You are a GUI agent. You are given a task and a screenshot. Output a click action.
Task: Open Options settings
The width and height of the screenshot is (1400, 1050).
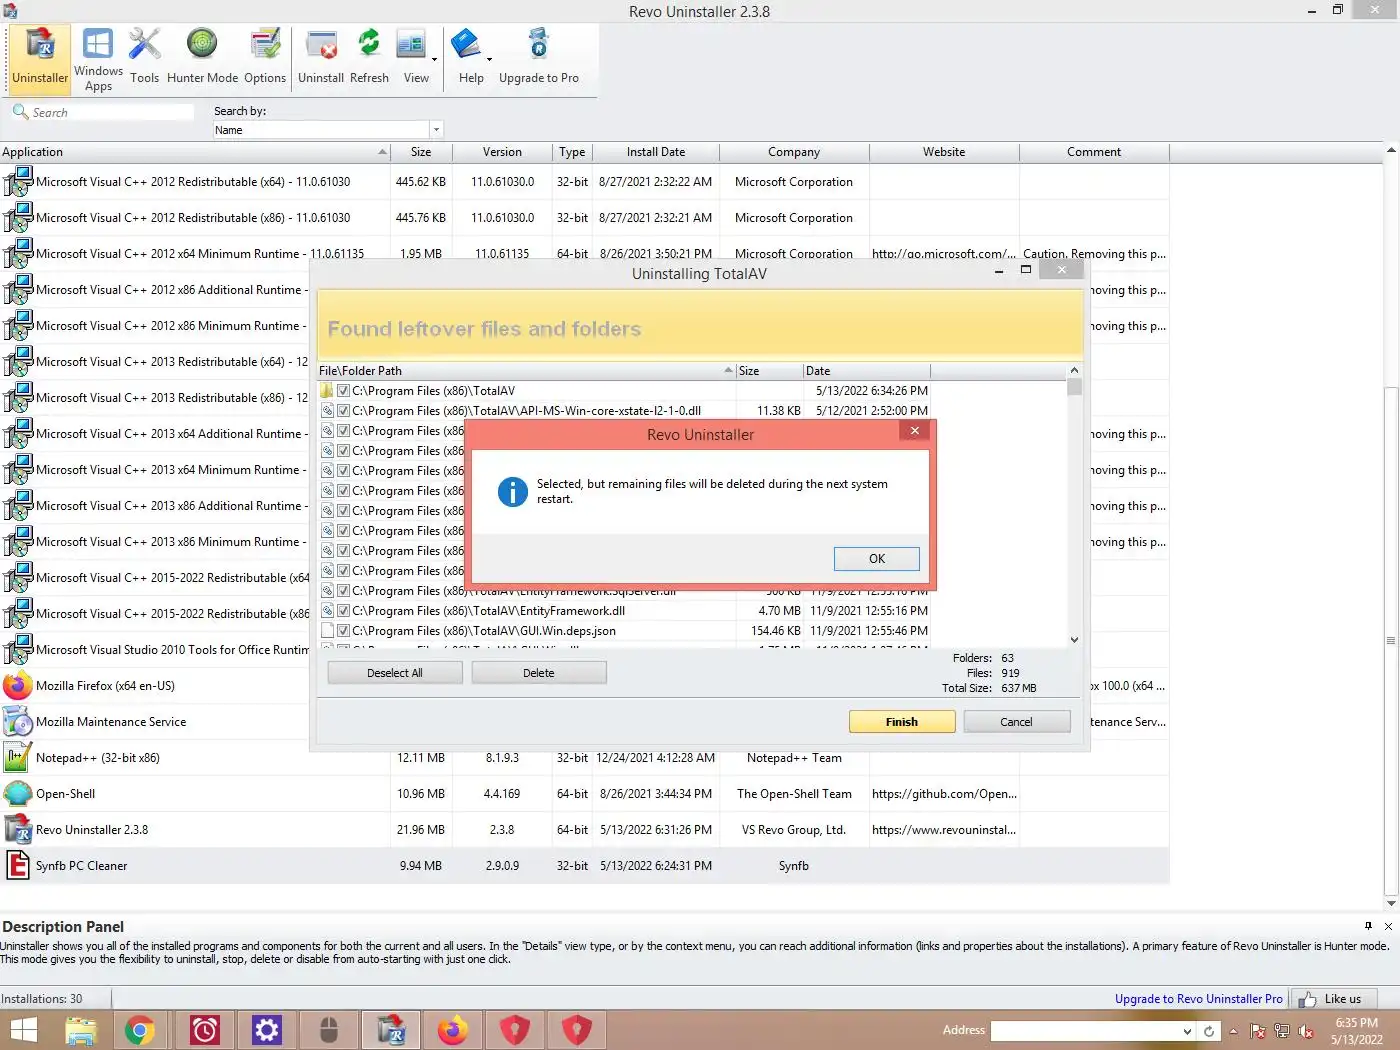265,58
